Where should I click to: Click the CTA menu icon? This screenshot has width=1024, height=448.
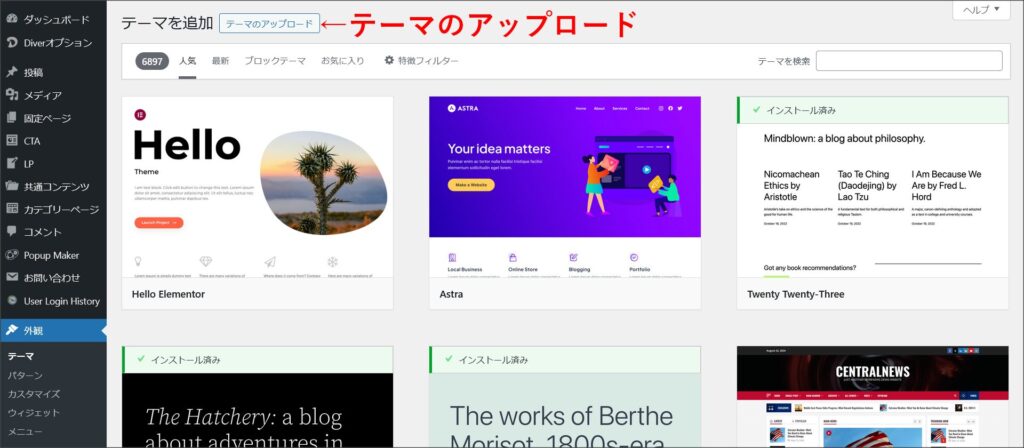click(12, 140)
